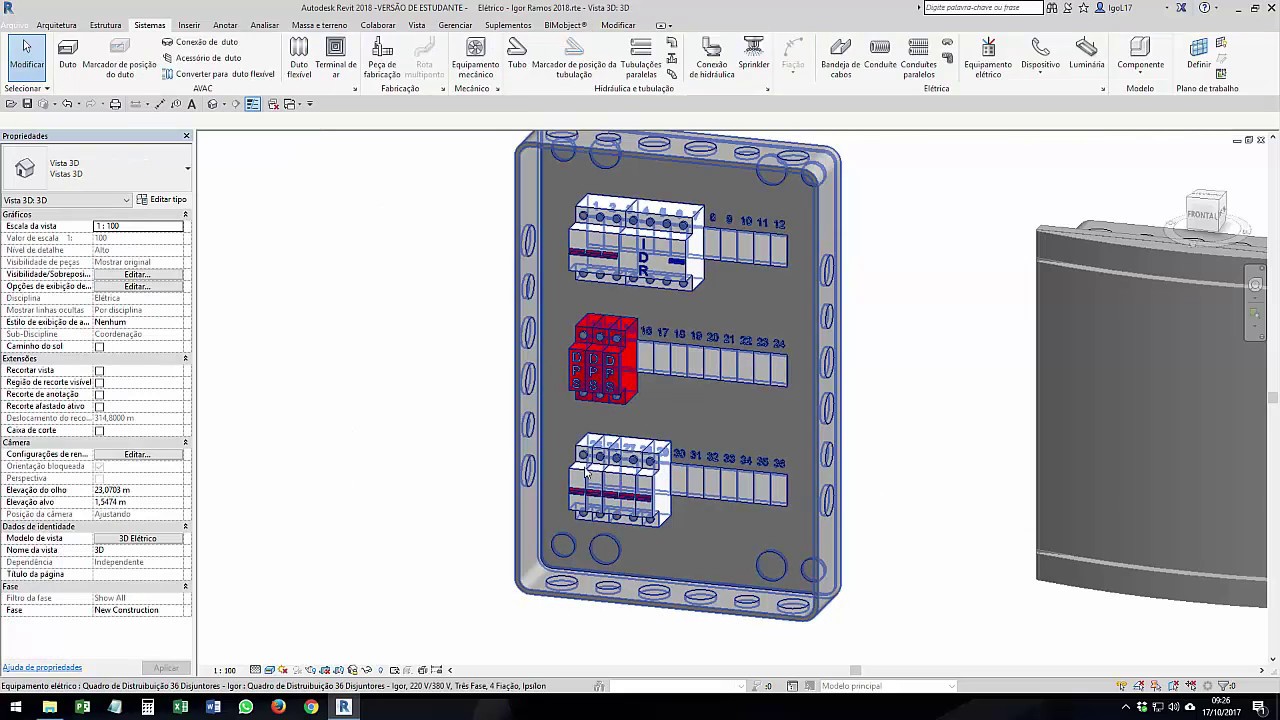
Task: Switch to the Arquitetura ribbon tab
Action: pyautogui.click(x=56, y=25)
